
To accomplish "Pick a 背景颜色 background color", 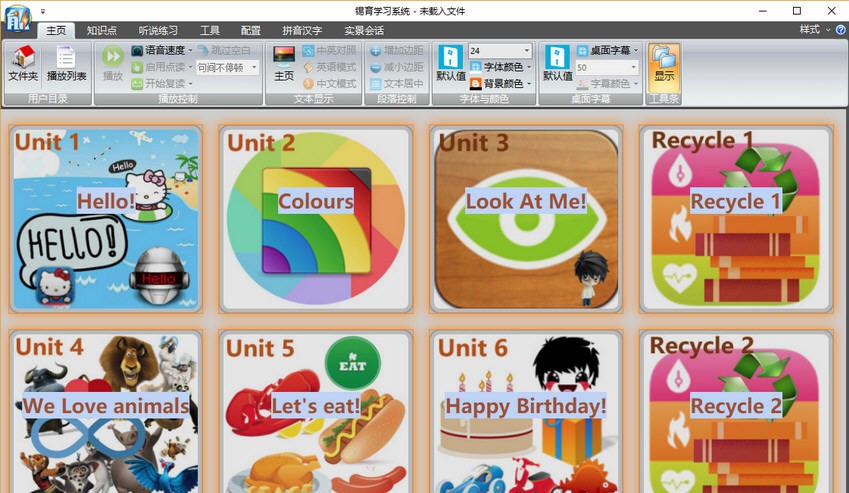I will pyautogui.click(x=500, y=84).
